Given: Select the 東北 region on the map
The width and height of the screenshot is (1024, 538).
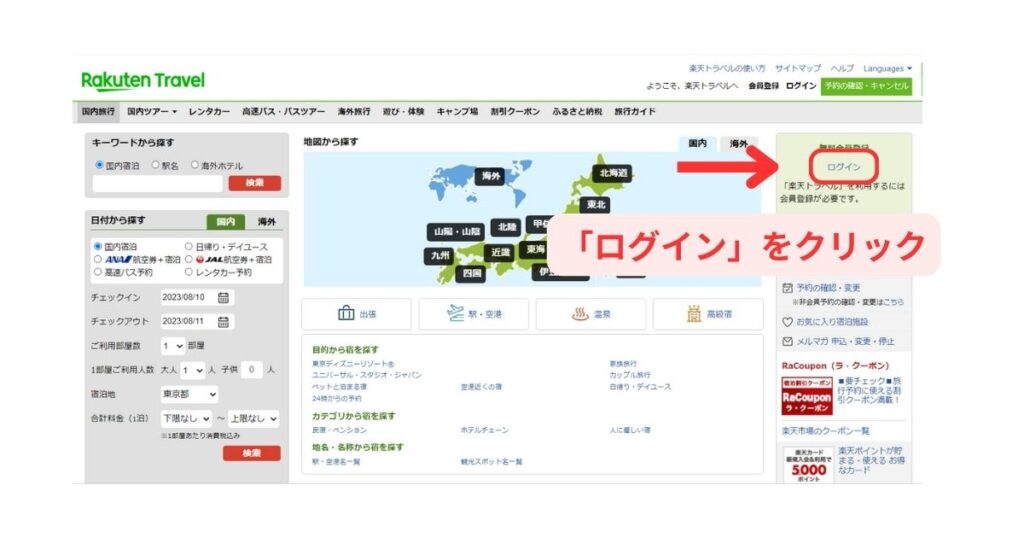Looking at the screenshot, I should click(x=596, y=204).
